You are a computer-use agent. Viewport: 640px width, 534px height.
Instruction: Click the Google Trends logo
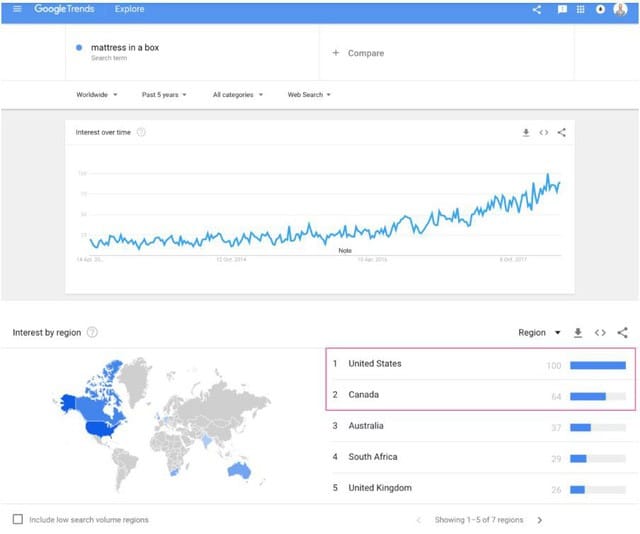64,9
